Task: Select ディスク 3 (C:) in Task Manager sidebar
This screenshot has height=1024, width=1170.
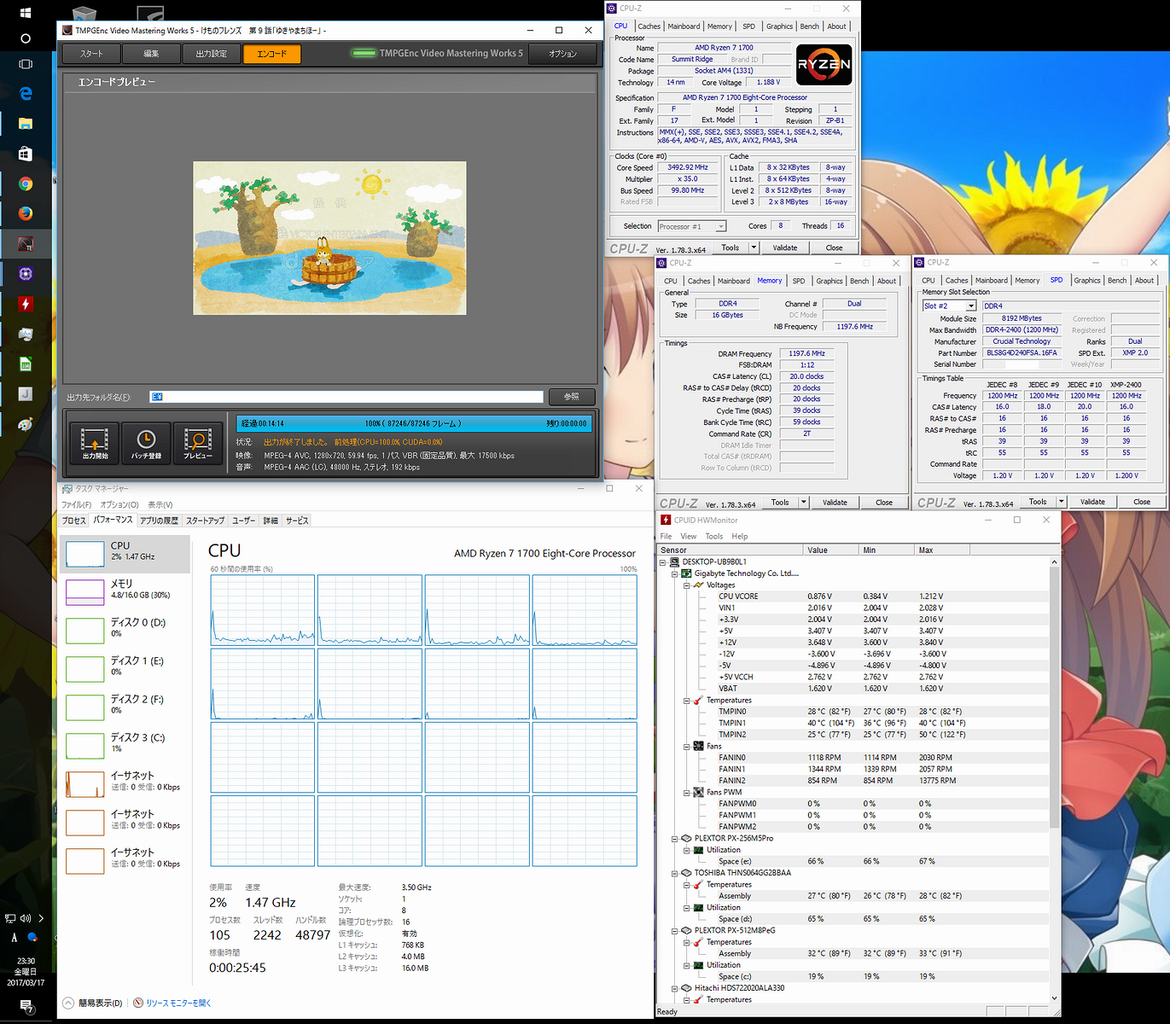Action: coord(125,745)
